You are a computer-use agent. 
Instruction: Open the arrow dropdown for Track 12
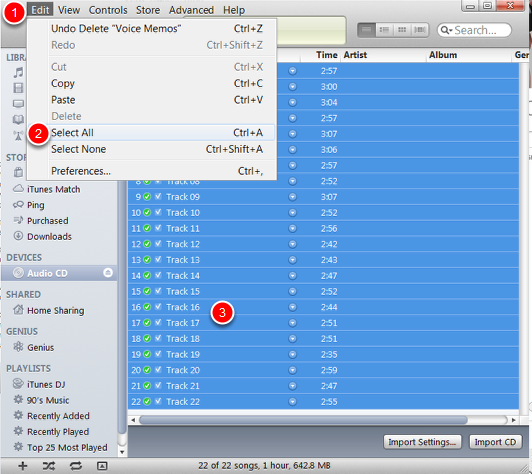pyautogui.click(x=292, y=244)
